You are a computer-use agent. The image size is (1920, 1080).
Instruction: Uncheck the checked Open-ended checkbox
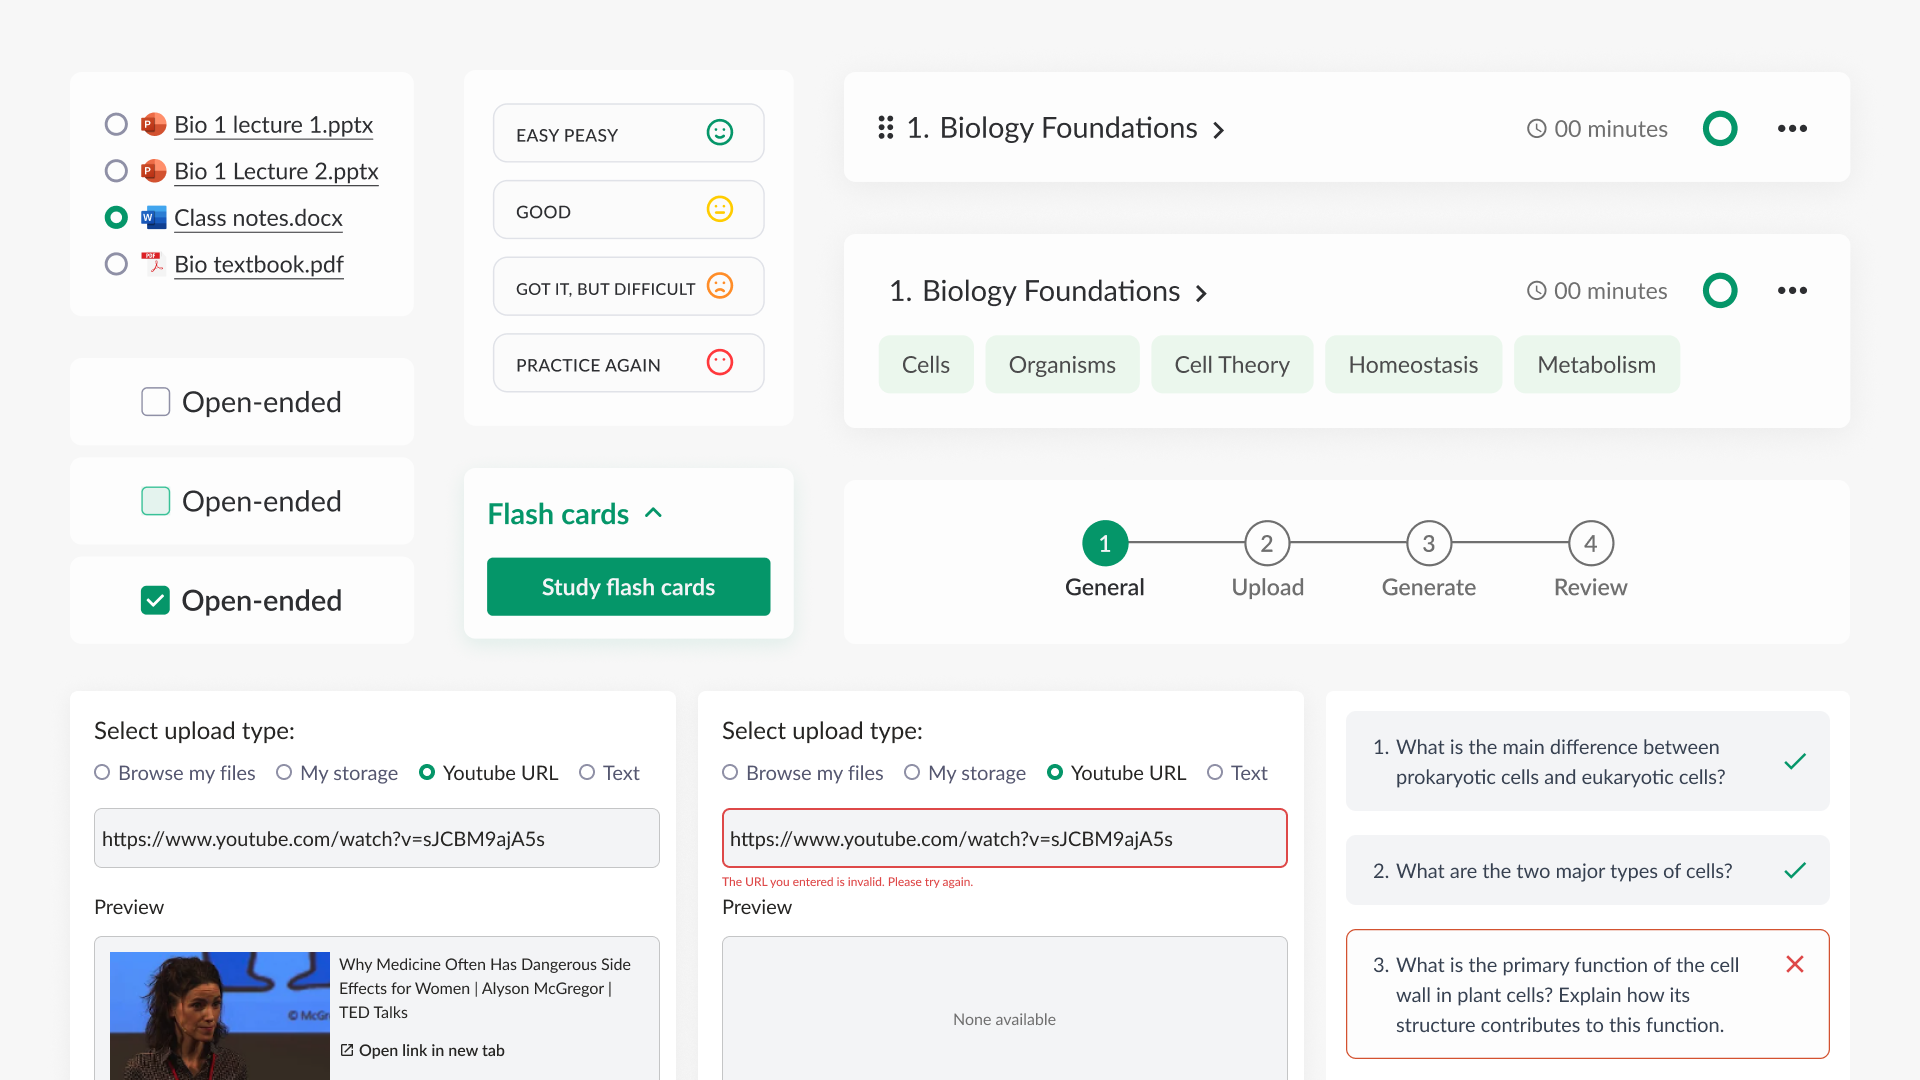155,600
